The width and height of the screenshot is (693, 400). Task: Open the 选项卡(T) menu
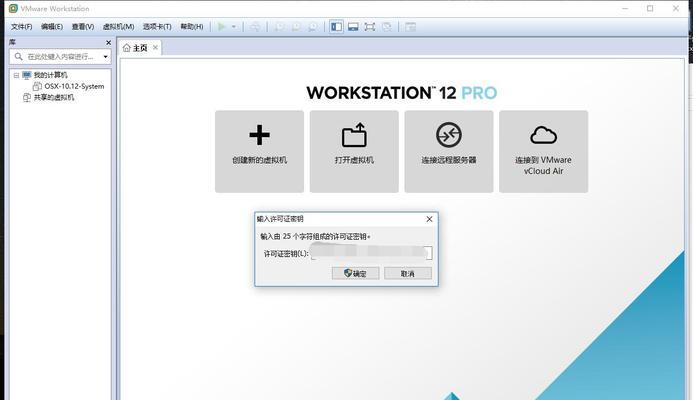coord(157,27)
